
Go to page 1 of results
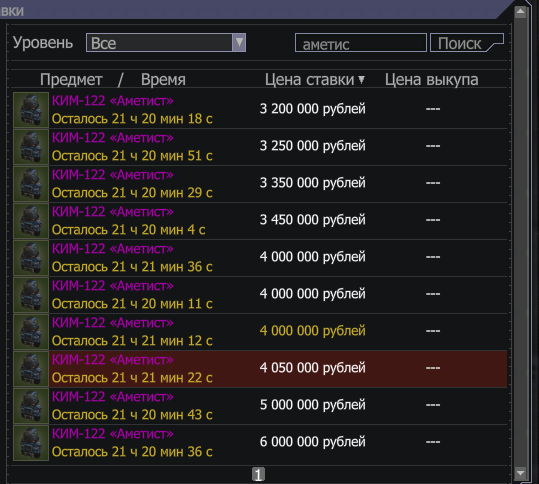click(258, 474)
